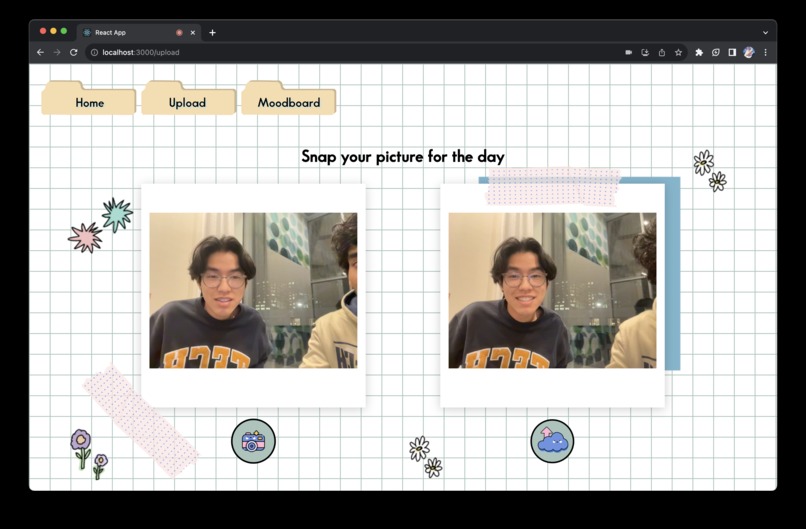806x529 pixels.
Task: Open the Chrome profile avatar
Action: (x=748, y=52)
